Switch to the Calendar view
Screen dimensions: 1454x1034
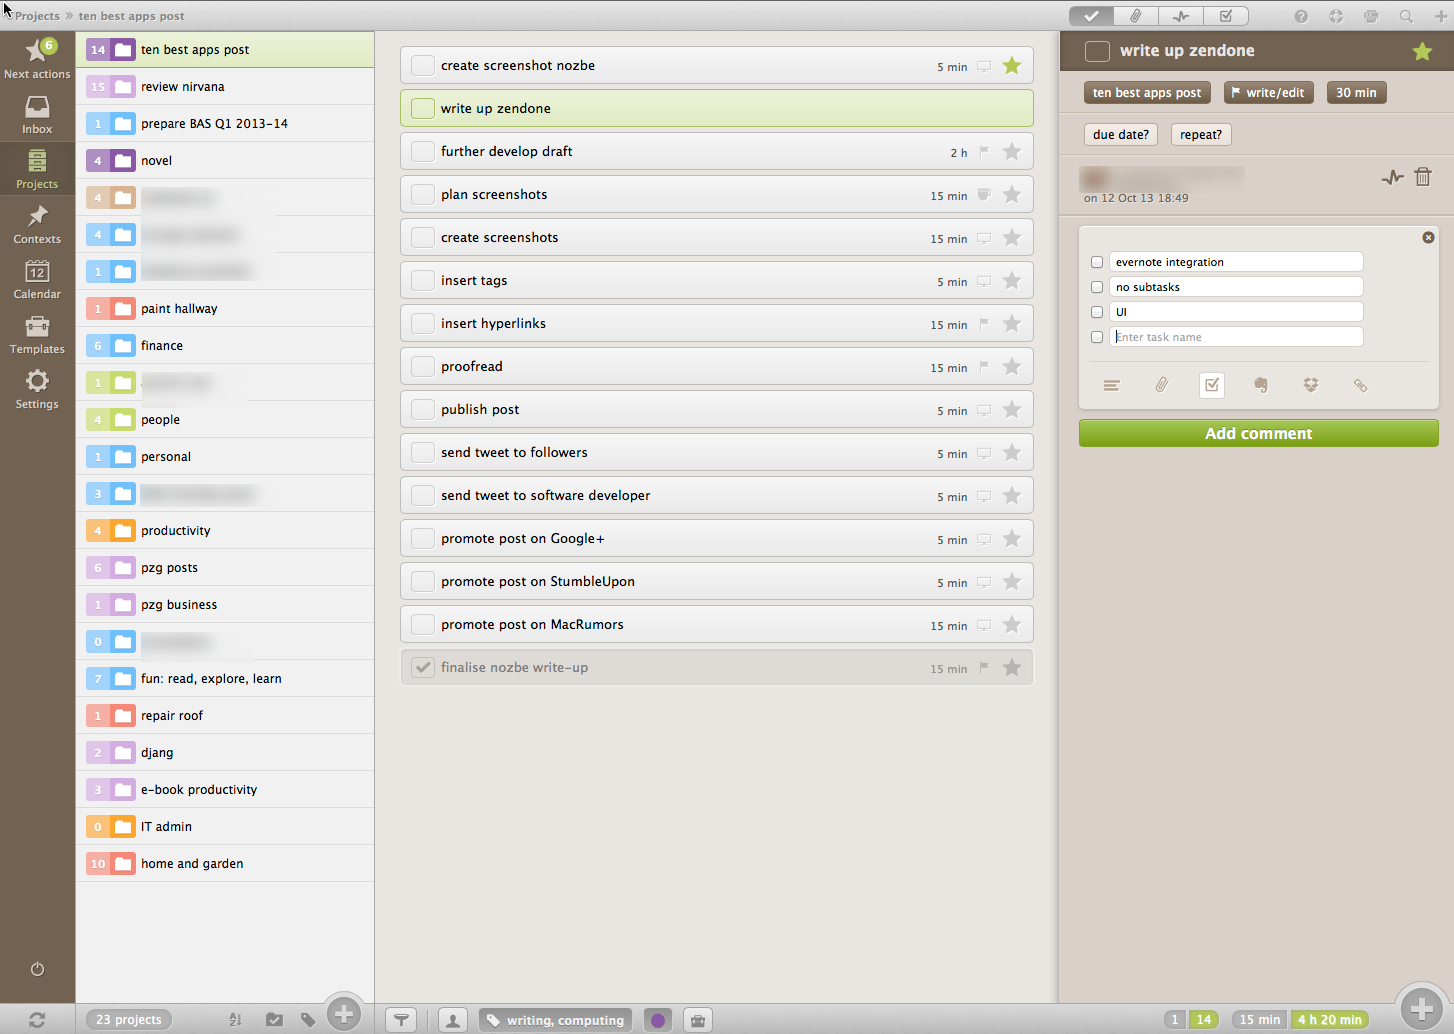pos(37,279)
